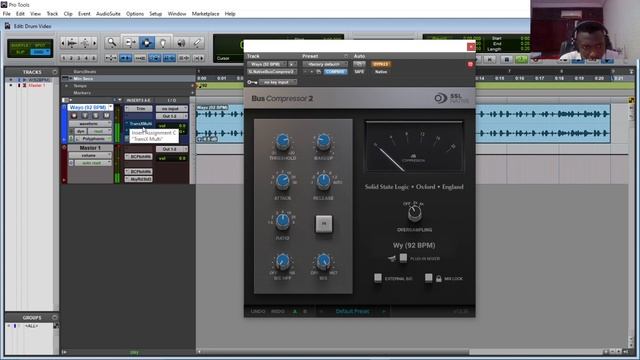Open the AudioSuite menu

(108, 13)
